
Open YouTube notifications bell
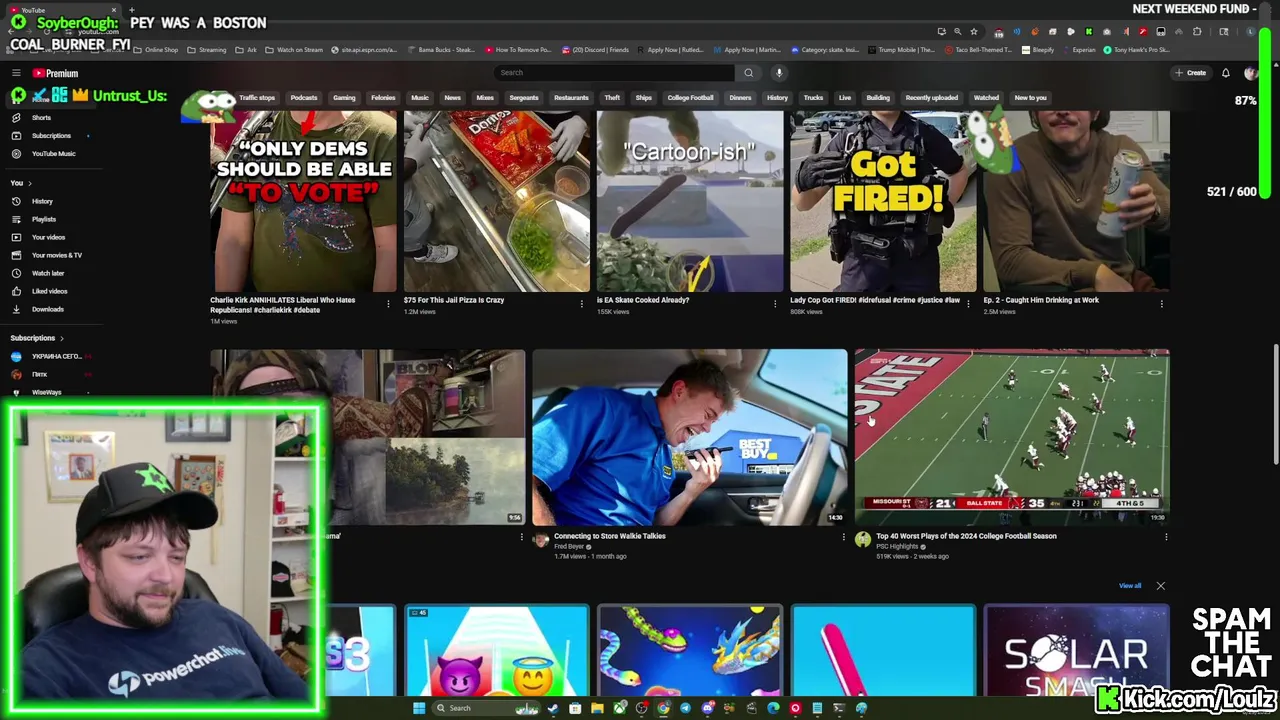pos(1225,73)
